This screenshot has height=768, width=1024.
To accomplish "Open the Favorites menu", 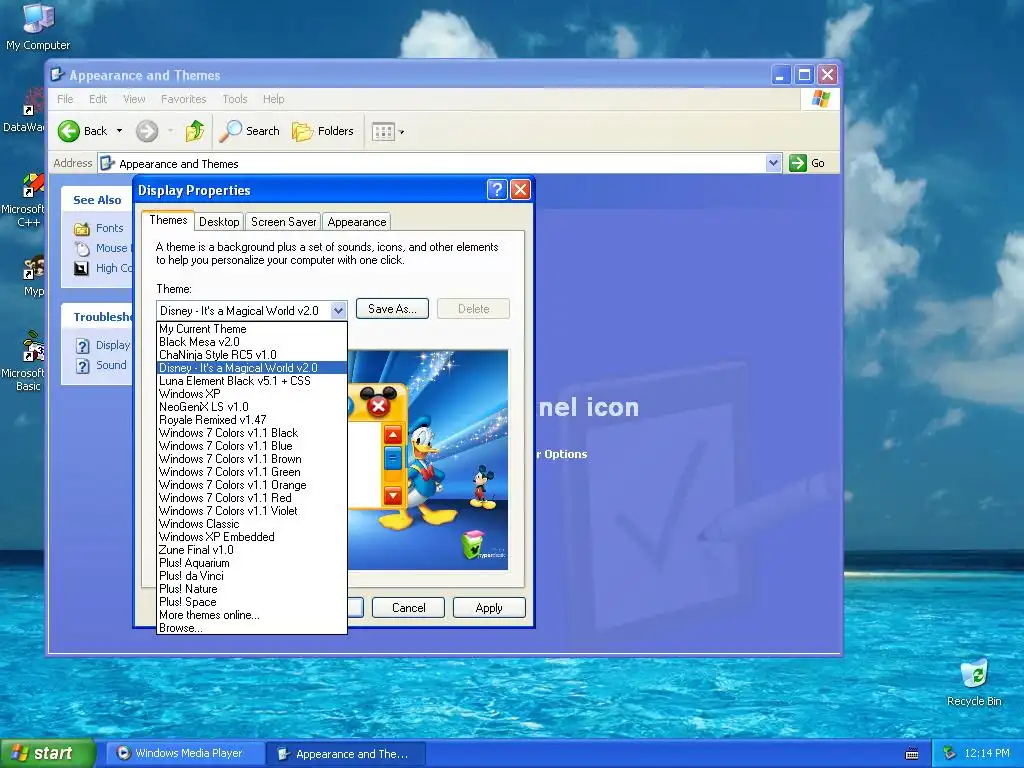I will [x=184, y=99].
